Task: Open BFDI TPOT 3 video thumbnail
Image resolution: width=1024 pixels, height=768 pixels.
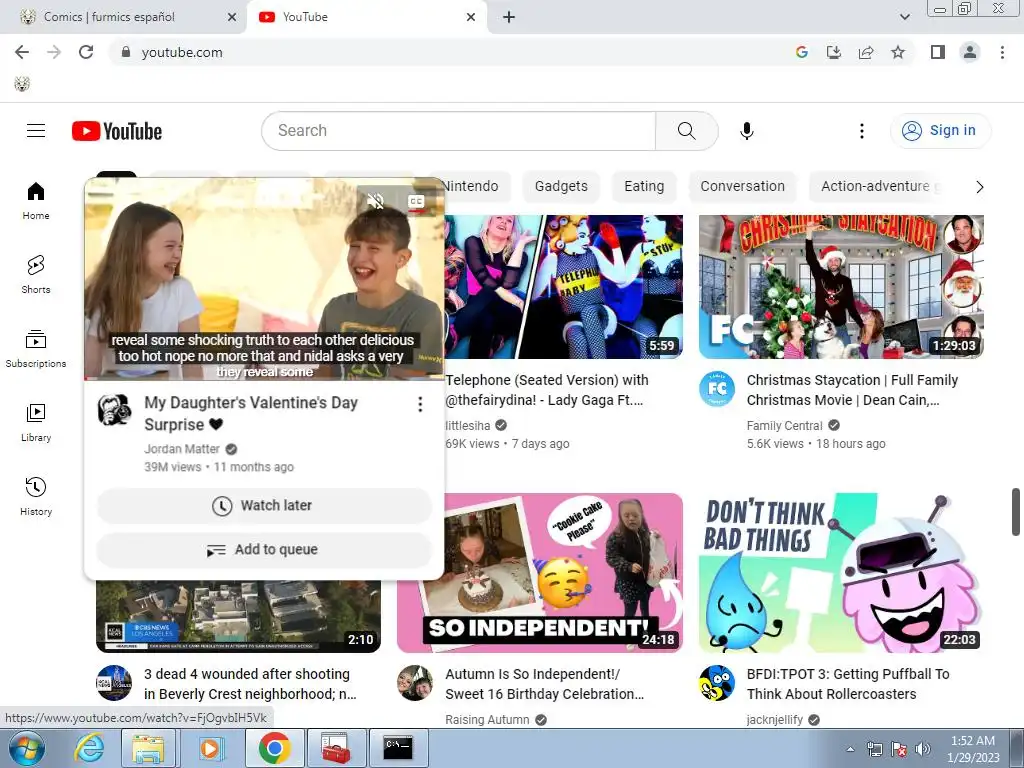Action: pyautogui.click(x=841, y=573)
